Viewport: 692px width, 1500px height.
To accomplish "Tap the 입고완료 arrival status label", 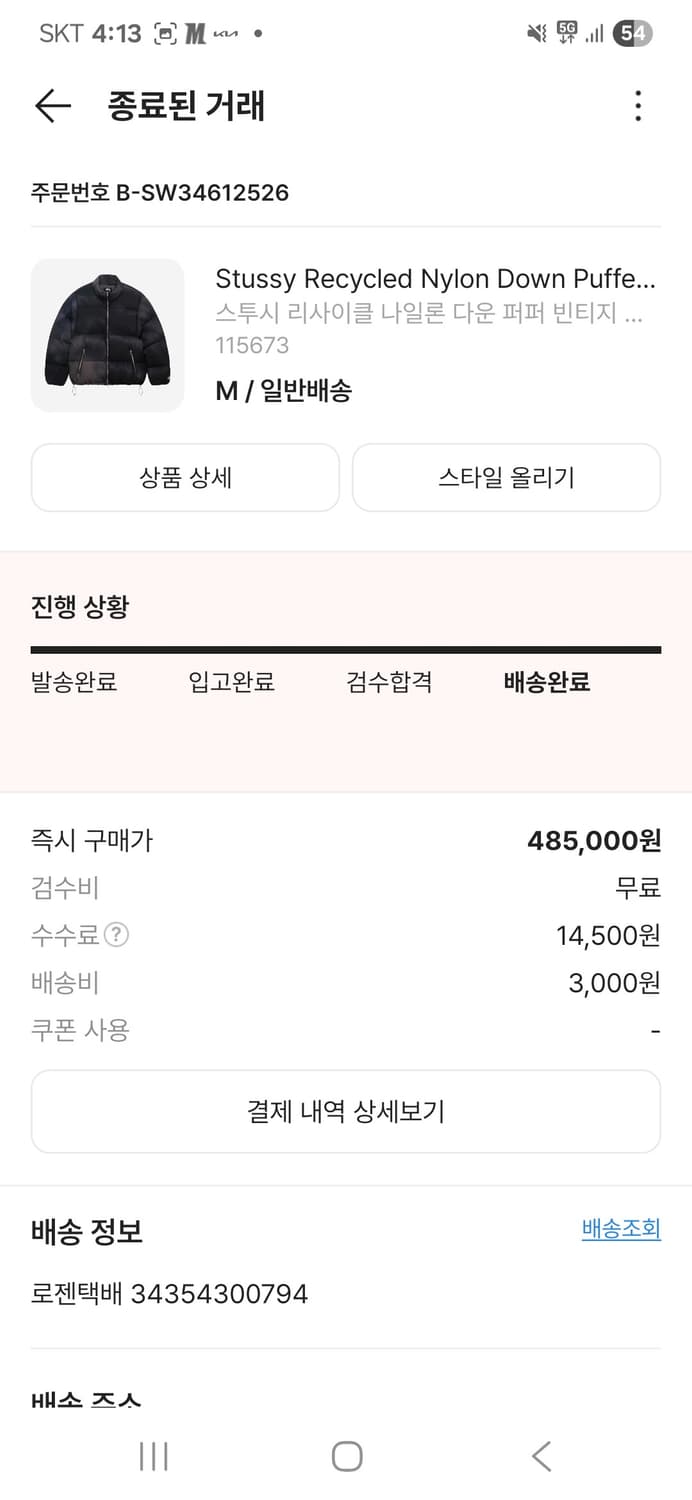I will pos(231,682).
